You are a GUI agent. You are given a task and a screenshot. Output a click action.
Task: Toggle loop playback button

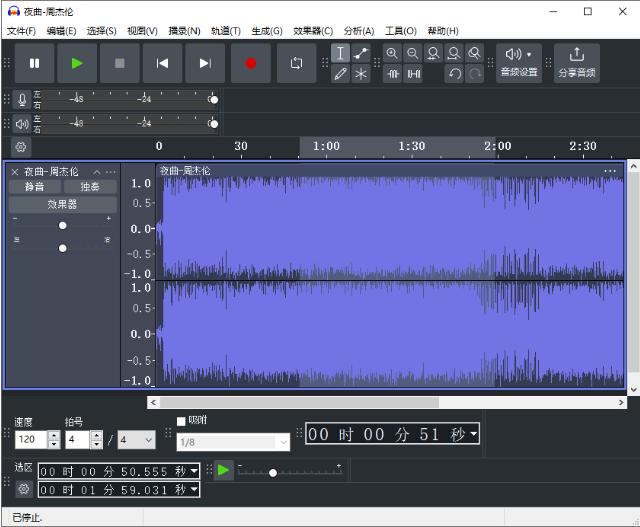pos(296,63)
